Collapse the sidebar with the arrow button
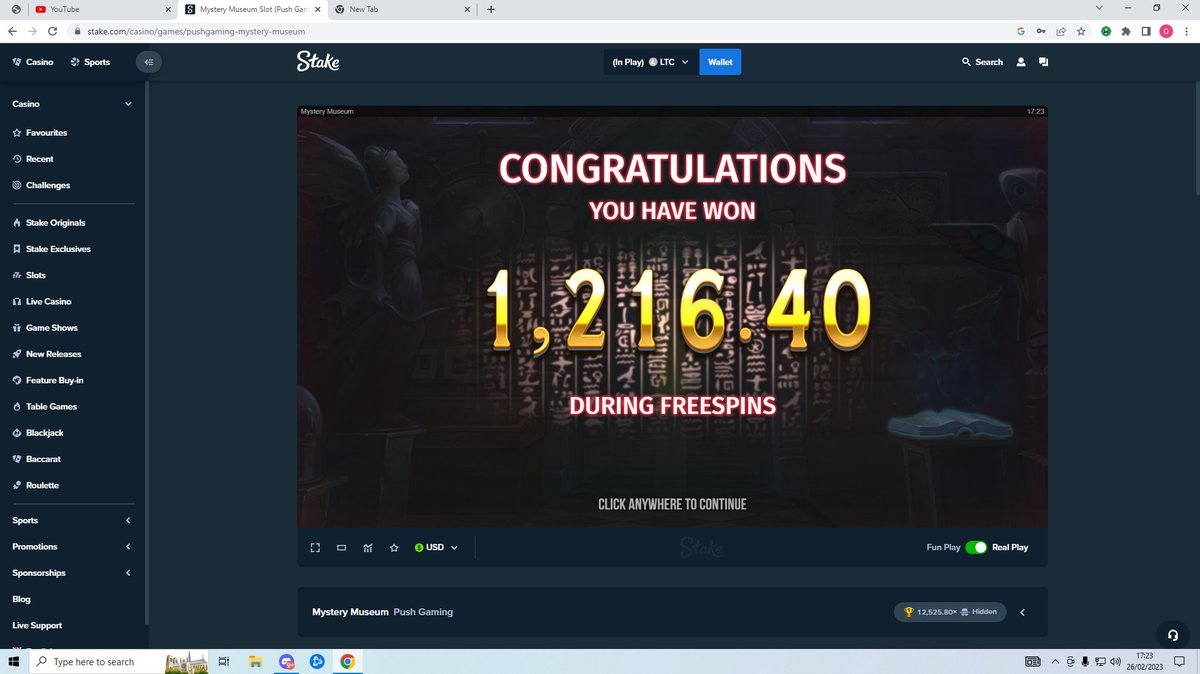This screenshot has width=1200, height=674. click(148, 62)
